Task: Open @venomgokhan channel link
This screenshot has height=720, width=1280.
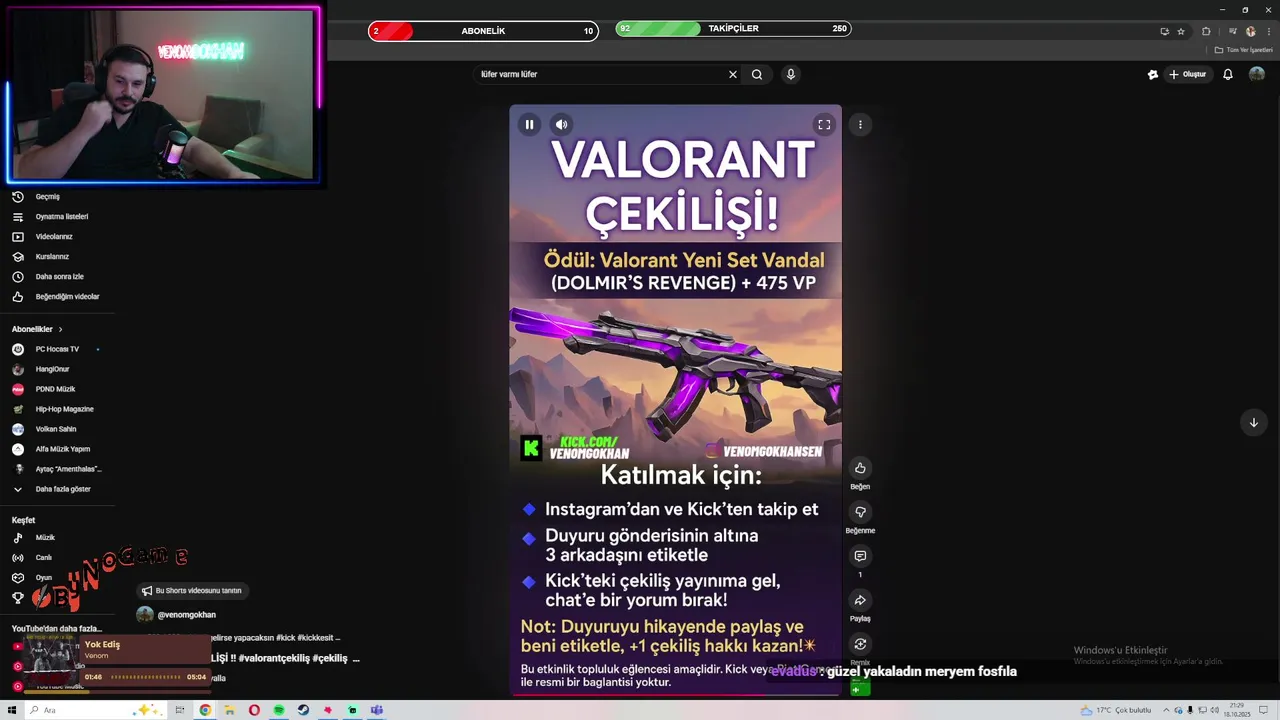Action: click(186, 615)
